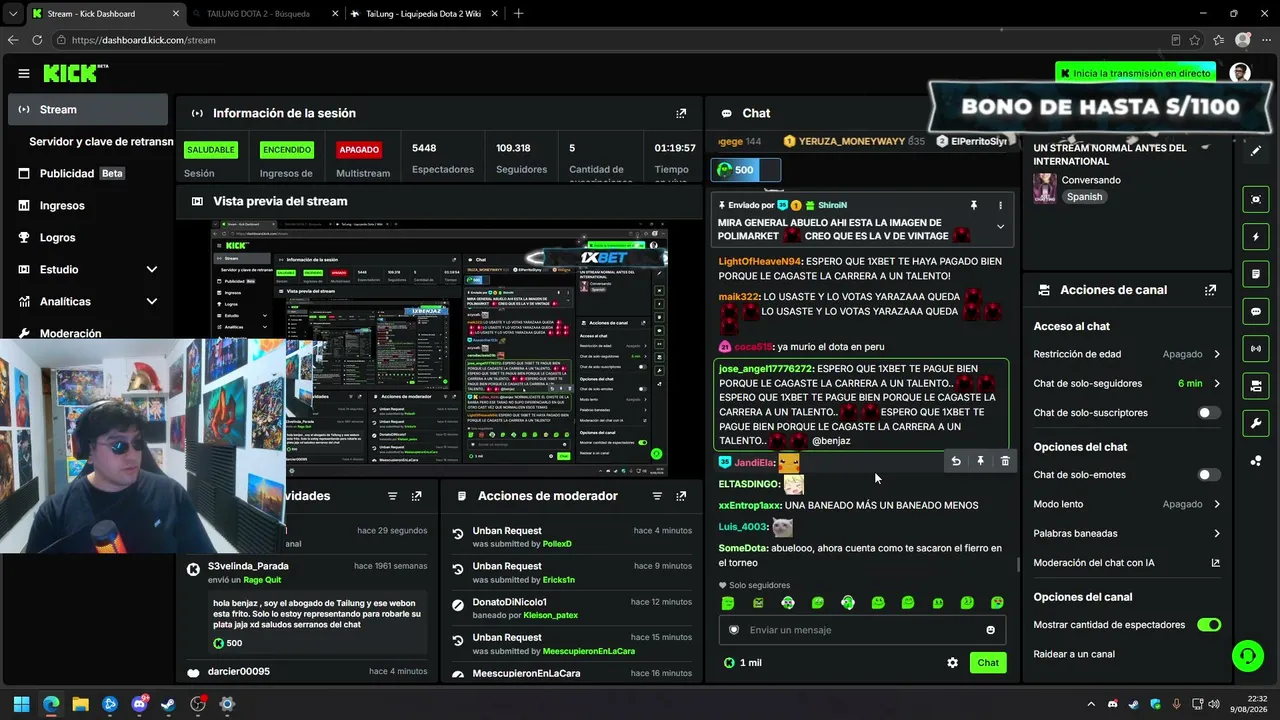Open the pinned message three-dot options

coord(1000,205)
